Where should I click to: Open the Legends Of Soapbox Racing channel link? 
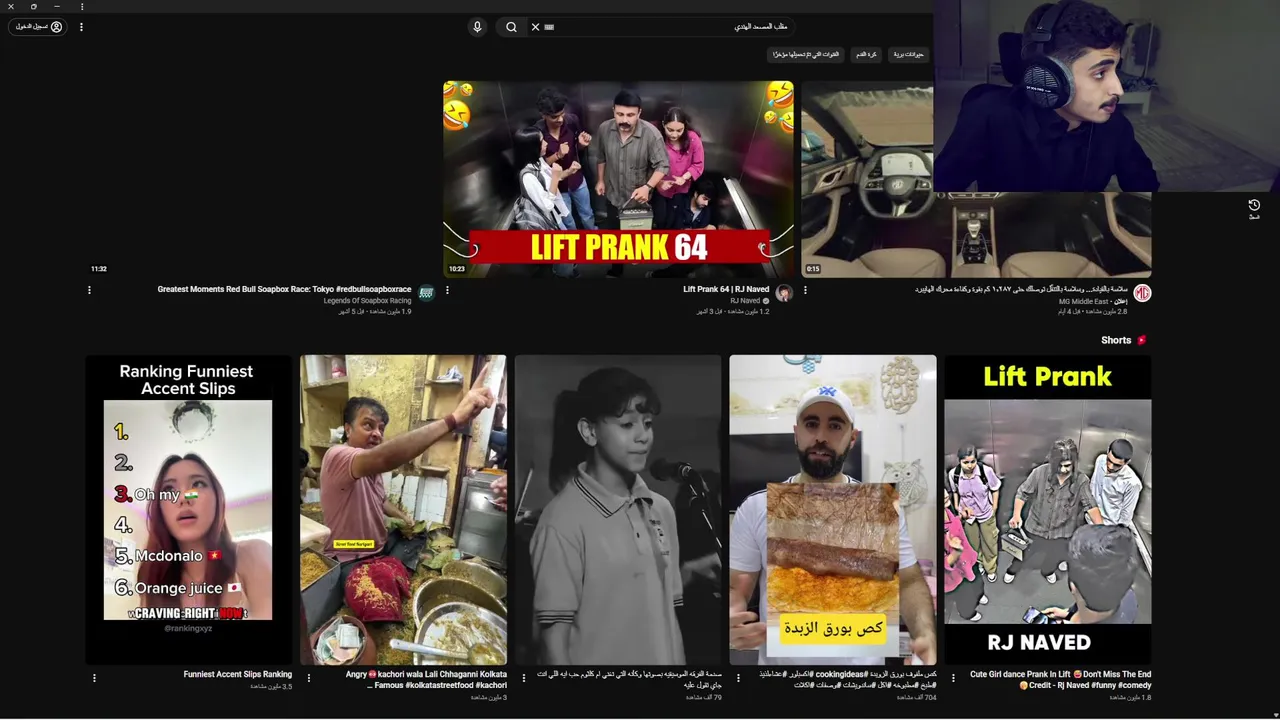pos(367,301)
